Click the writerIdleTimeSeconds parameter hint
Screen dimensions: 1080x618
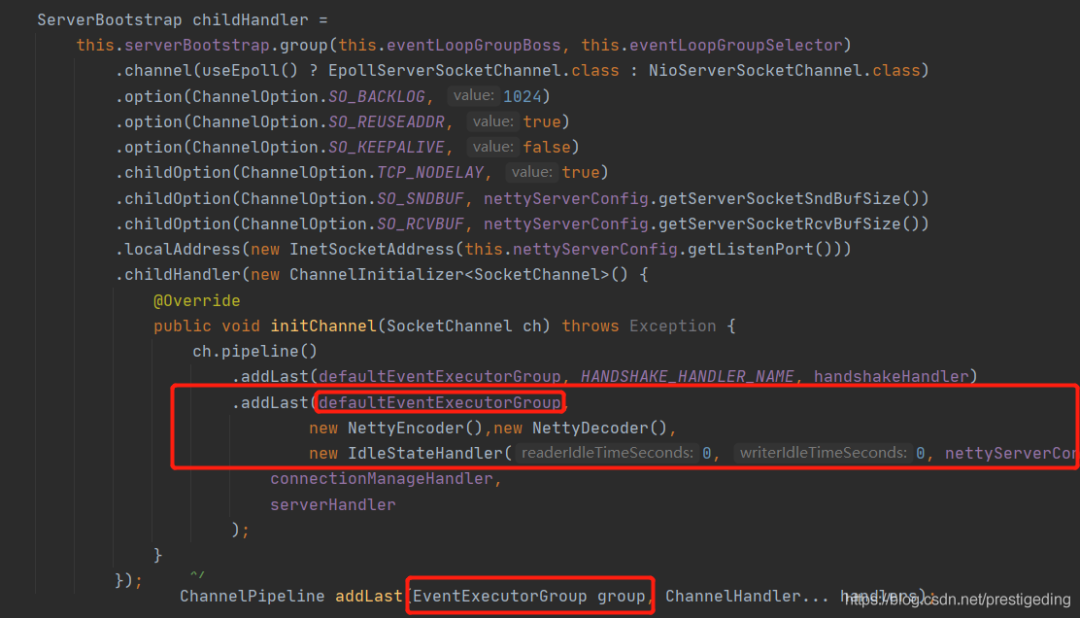click(822, 453)
